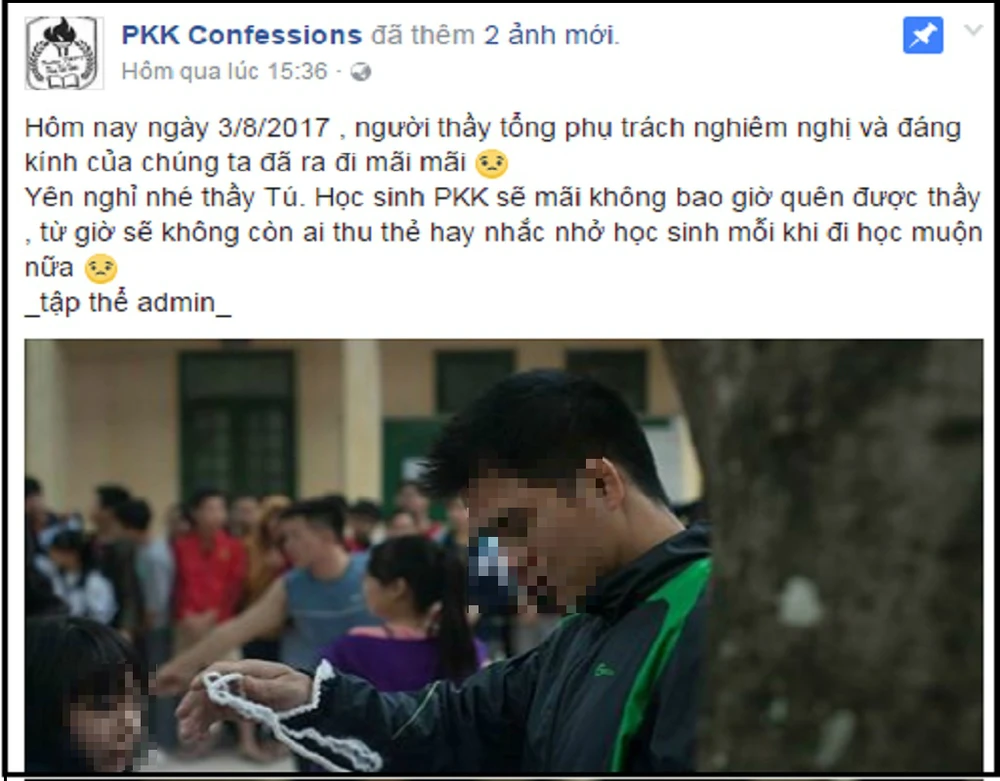Click the date 3/8/2017 in post text
The image size is (1000, 781).
274,128
